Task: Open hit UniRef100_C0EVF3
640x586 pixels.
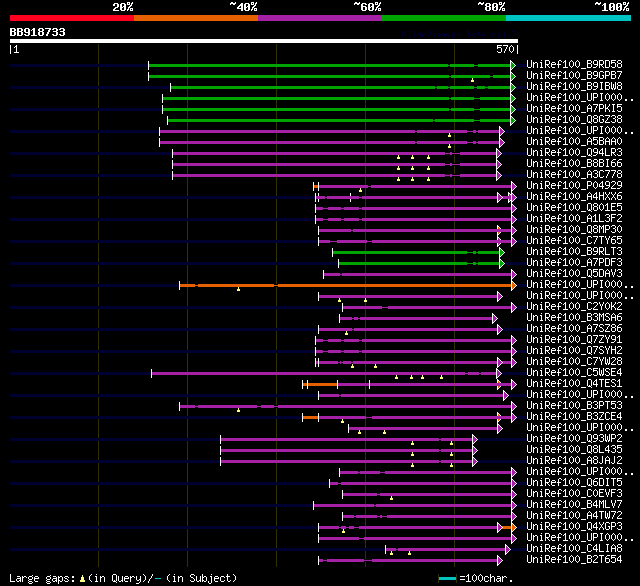Action: (574, 494)
